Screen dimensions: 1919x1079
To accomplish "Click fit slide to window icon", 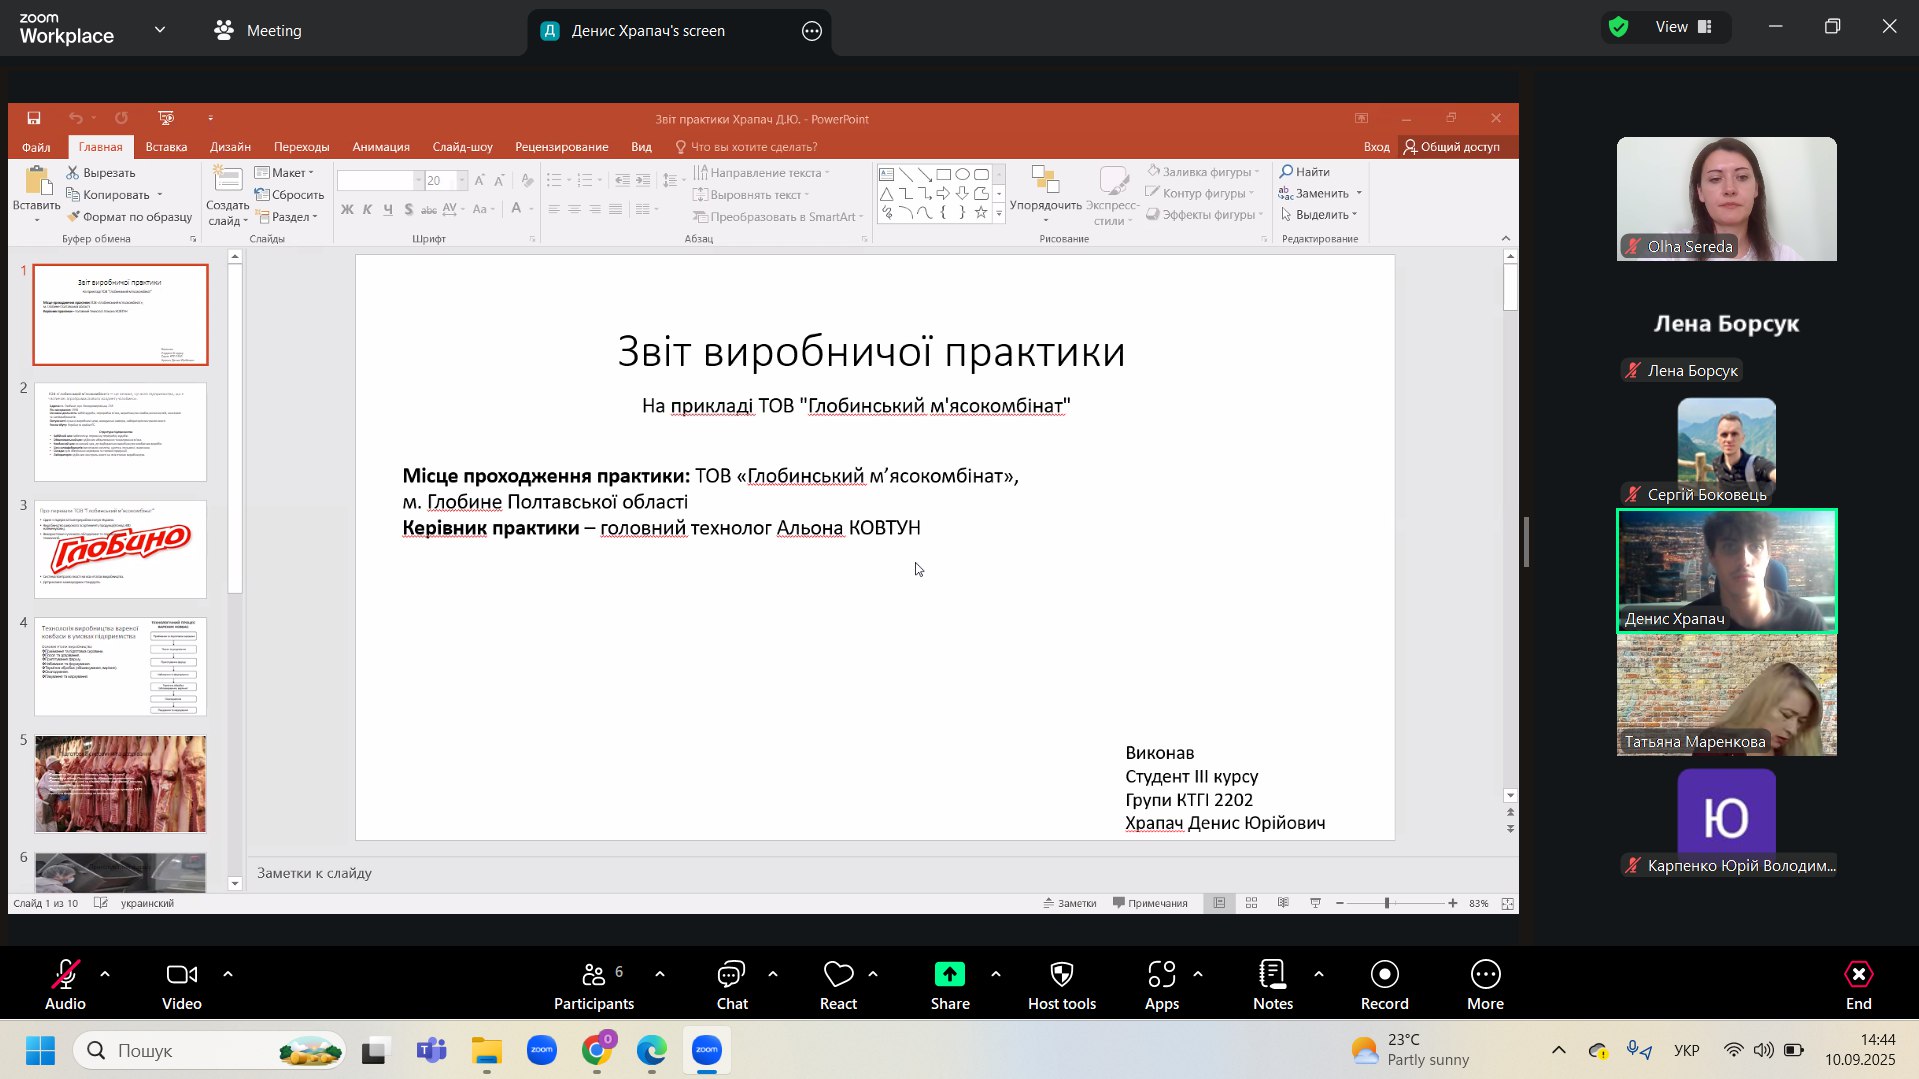I will click(x=1508, y=903).
